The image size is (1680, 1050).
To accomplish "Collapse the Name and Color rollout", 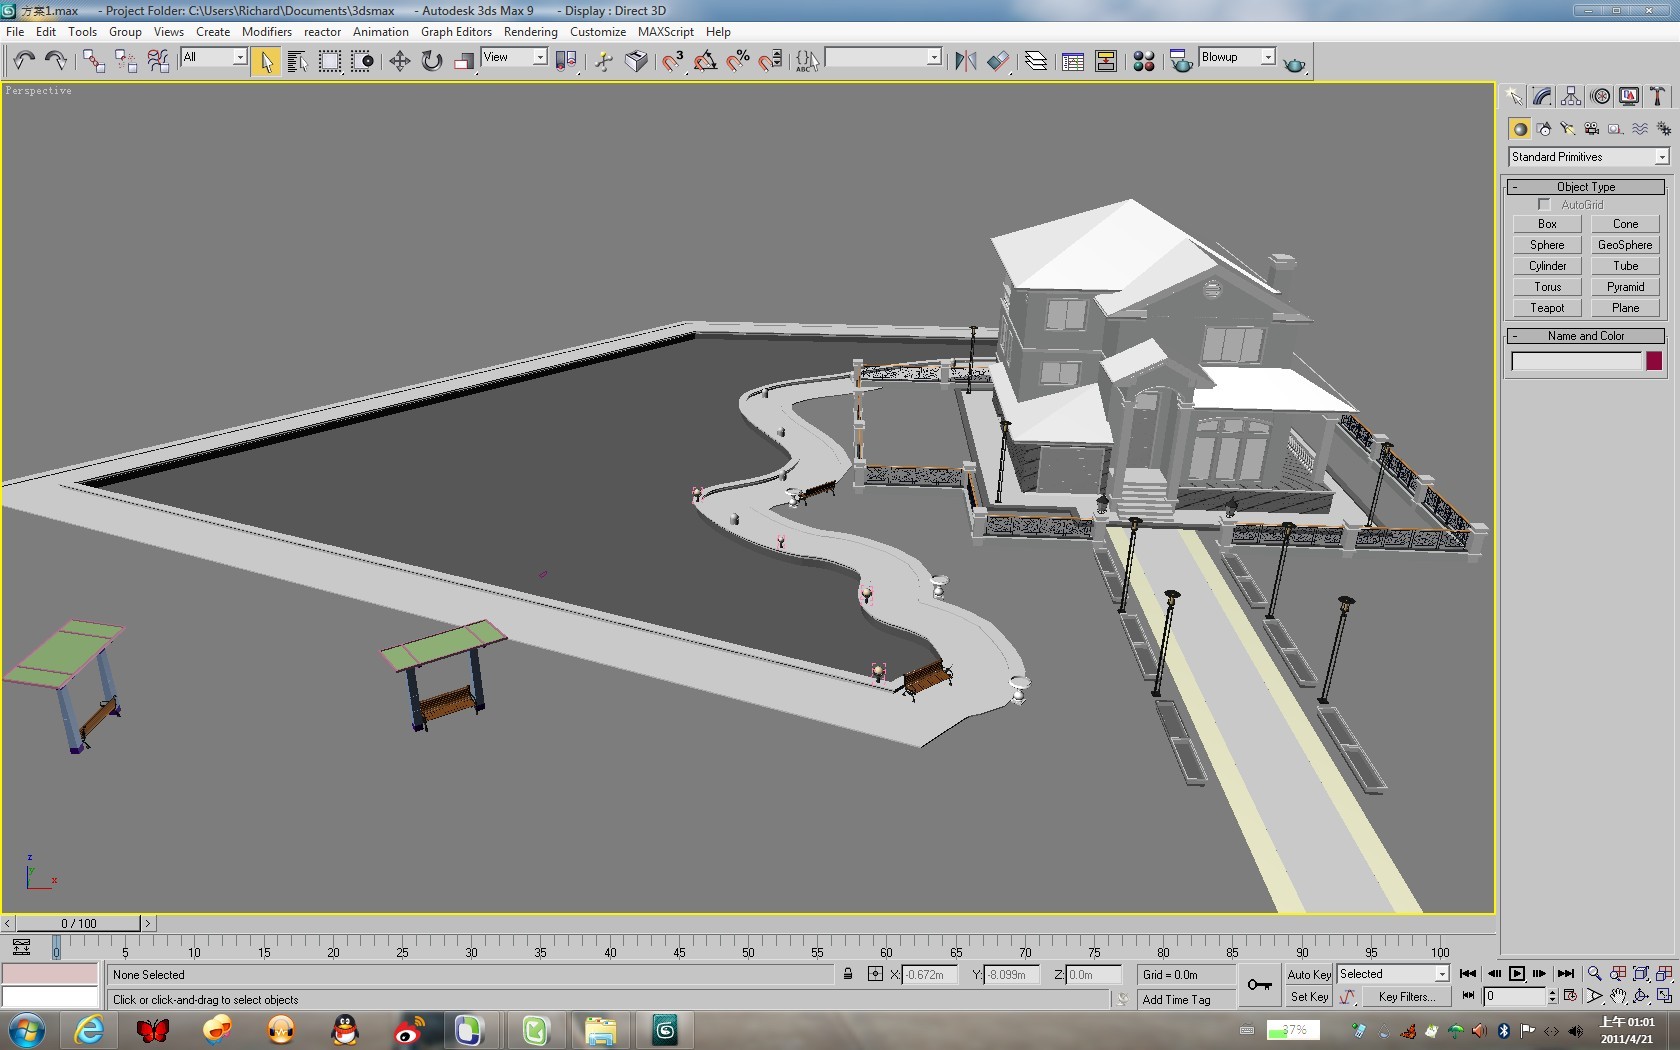I will (x=1585, y=336).
